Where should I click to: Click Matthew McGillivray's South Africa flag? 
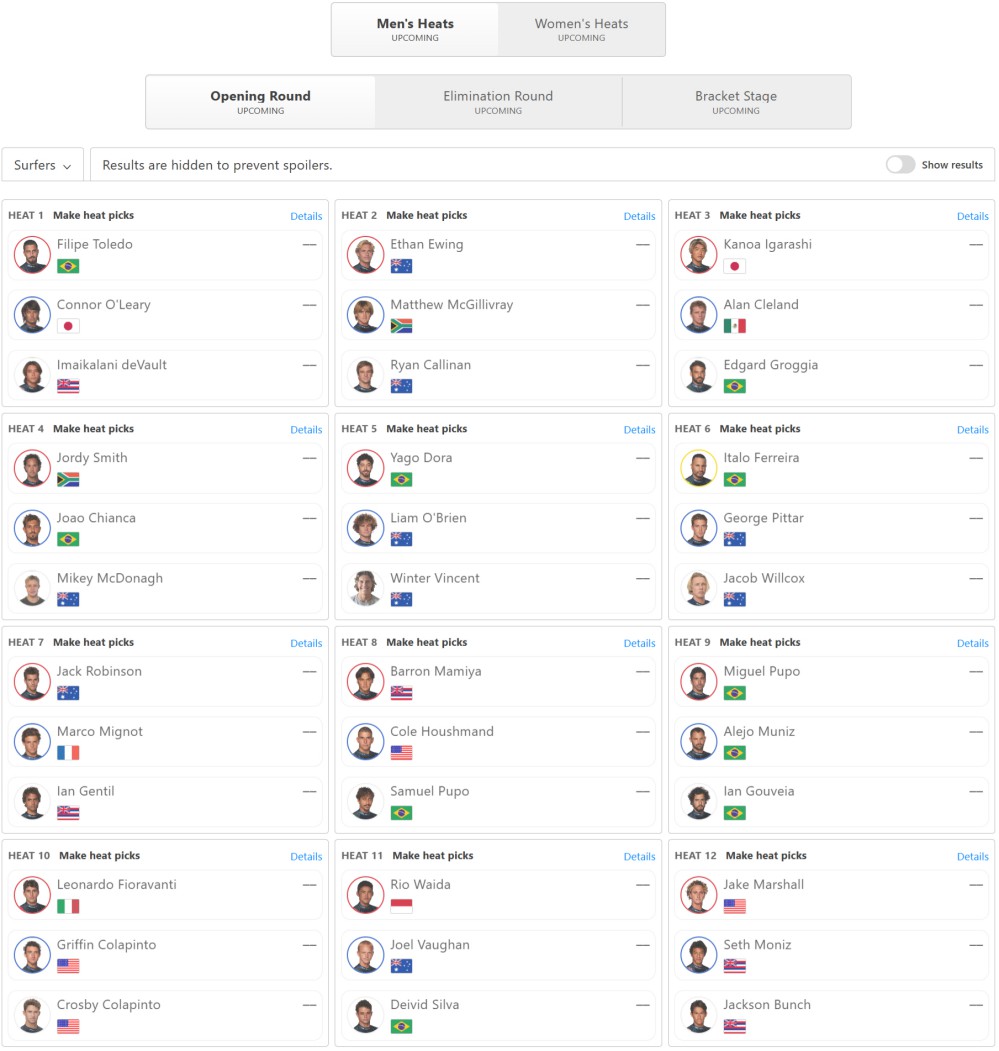[401, 326]
